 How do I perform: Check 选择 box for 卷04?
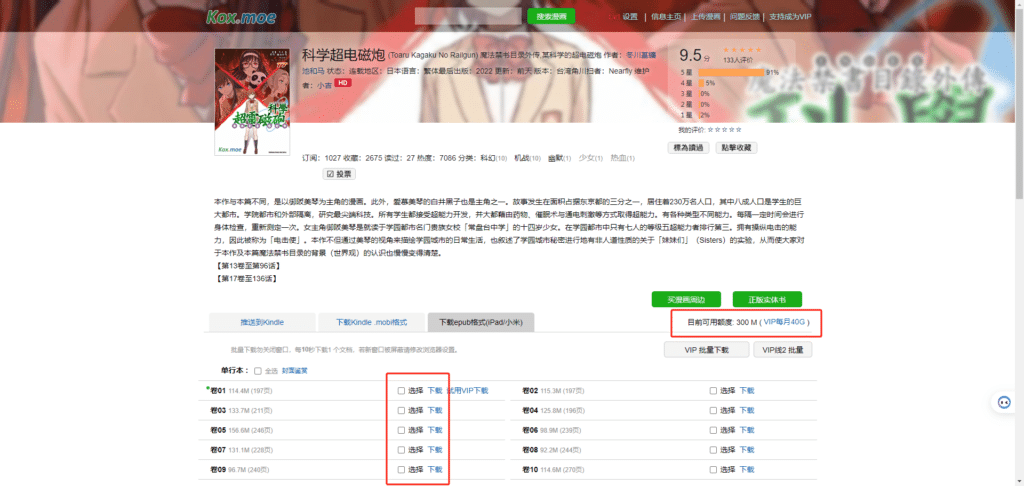[x=713, y=410]
